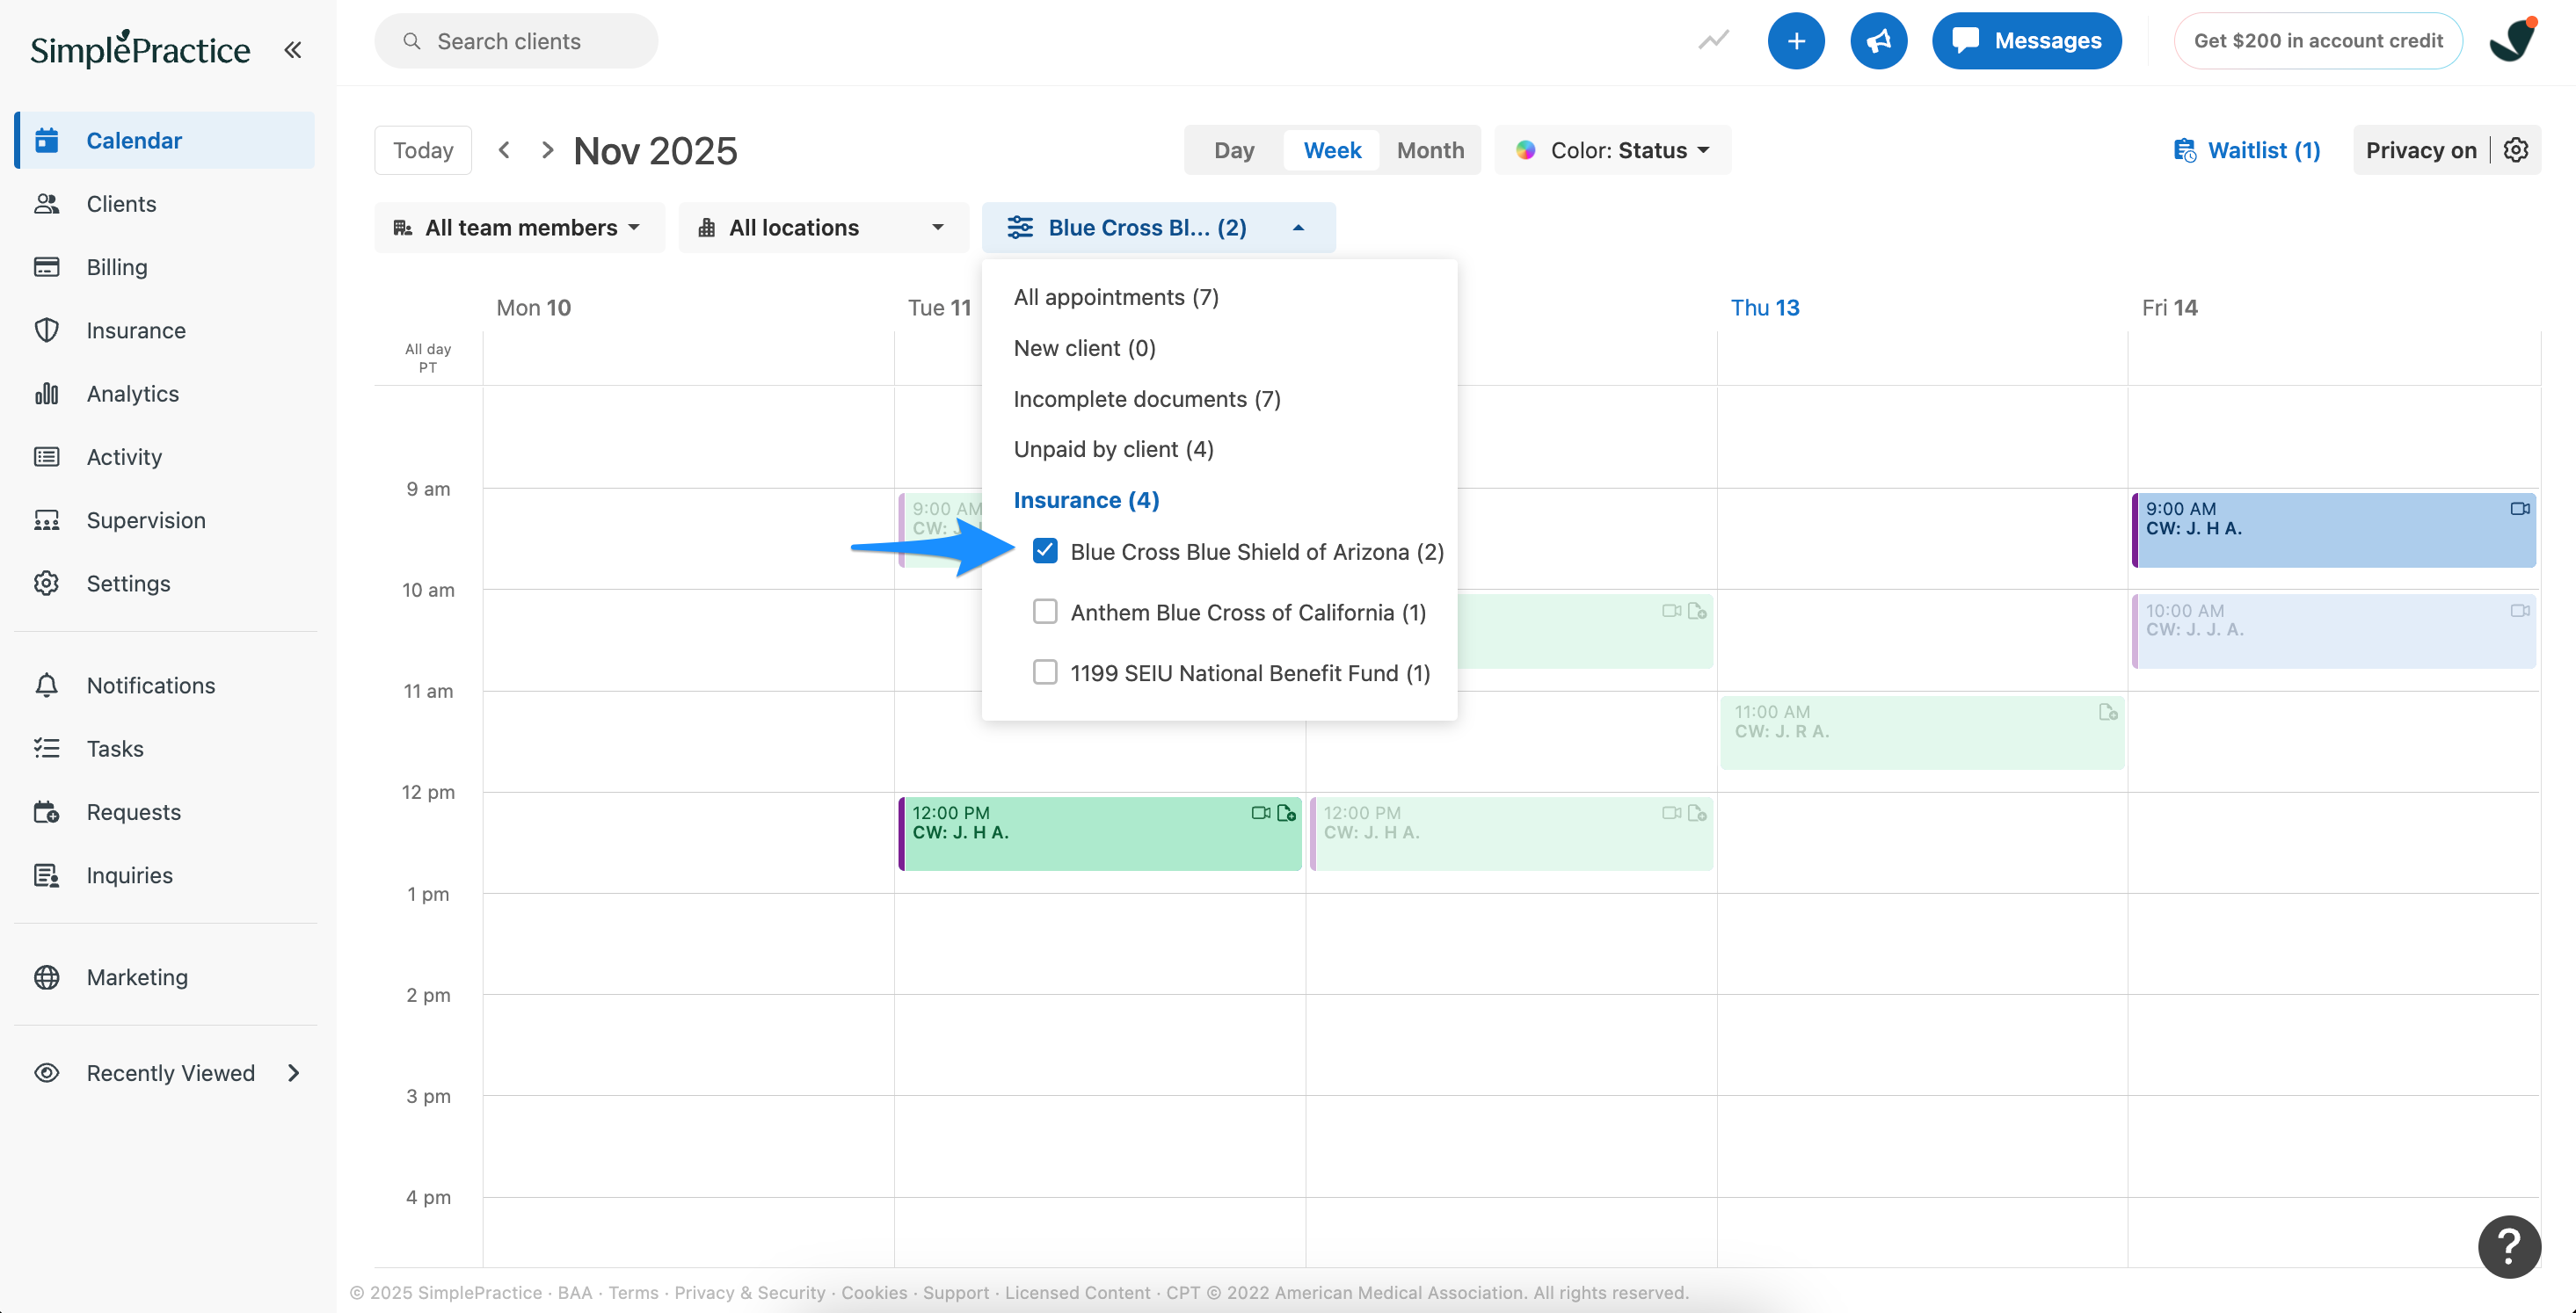The image size is (2576, 1313).
Task: Open the All locations dropdown
Action: point(823,228)
